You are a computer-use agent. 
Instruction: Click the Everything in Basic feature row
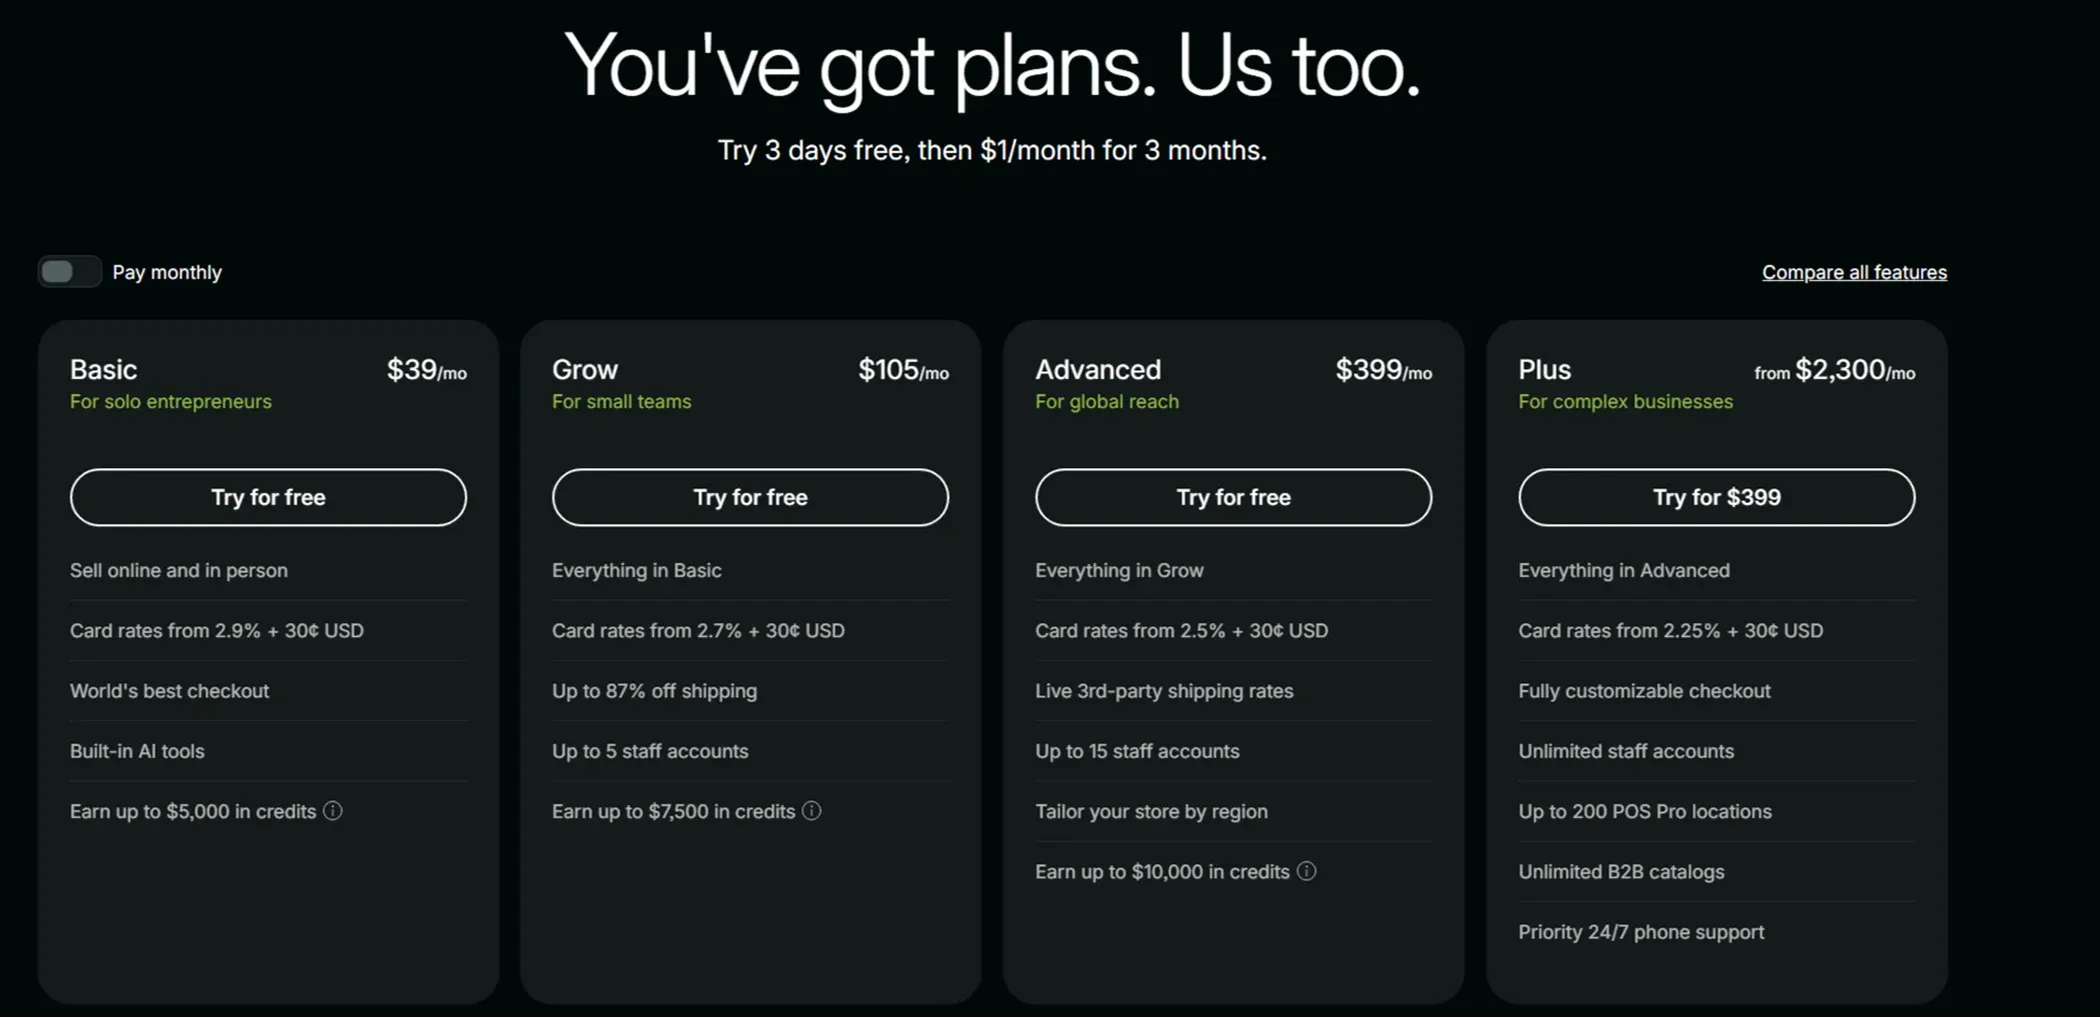[636, 570]
